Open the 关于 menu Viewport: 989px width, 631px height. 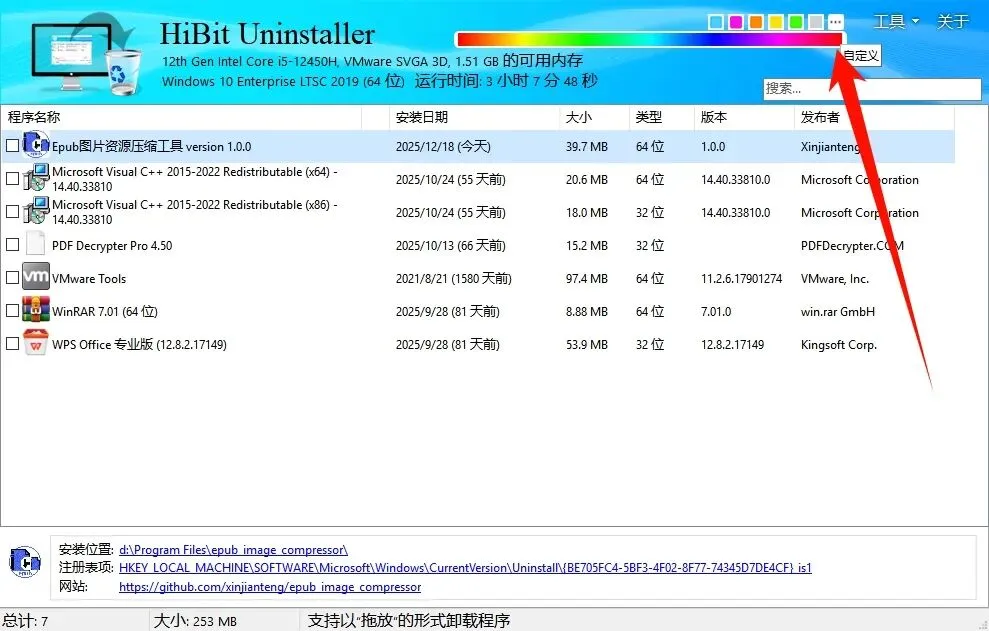coord(952,22)
